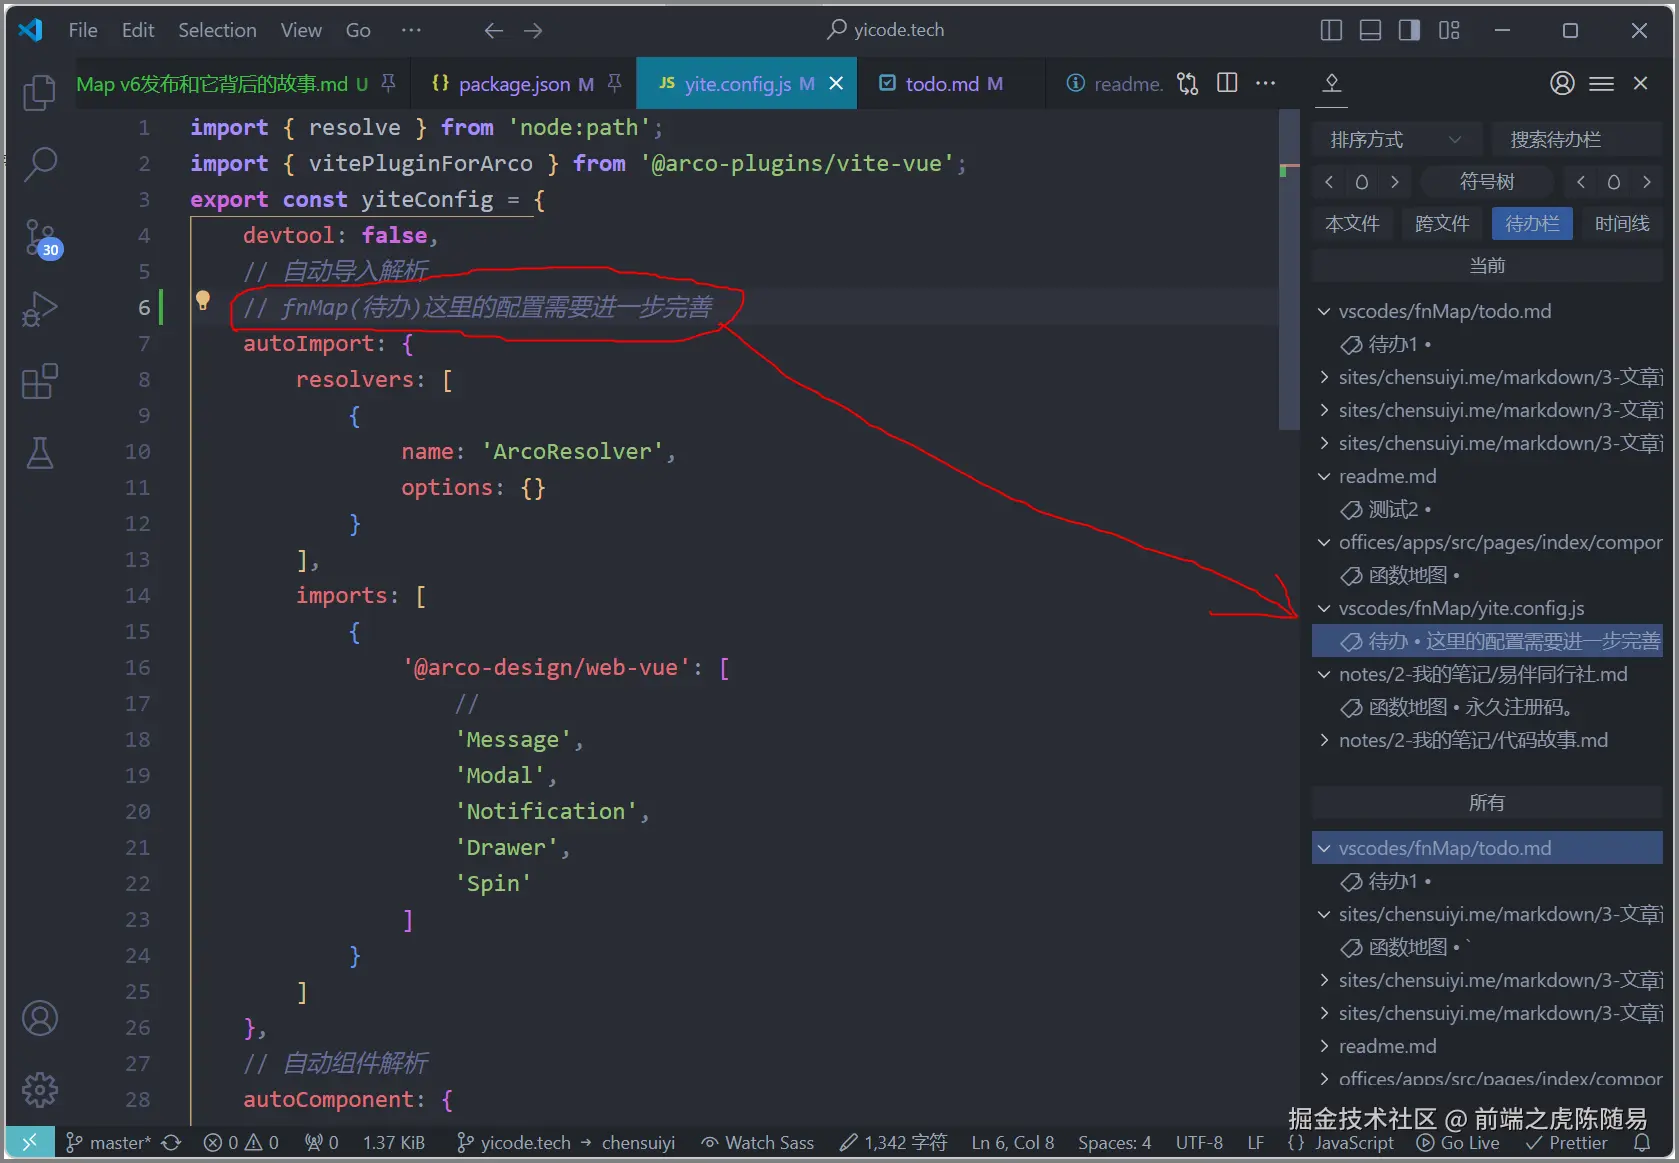Unpin the package.json tab
This screenshot has width=1679, height=1163.
pyautogui.click(x=615, y=83)
